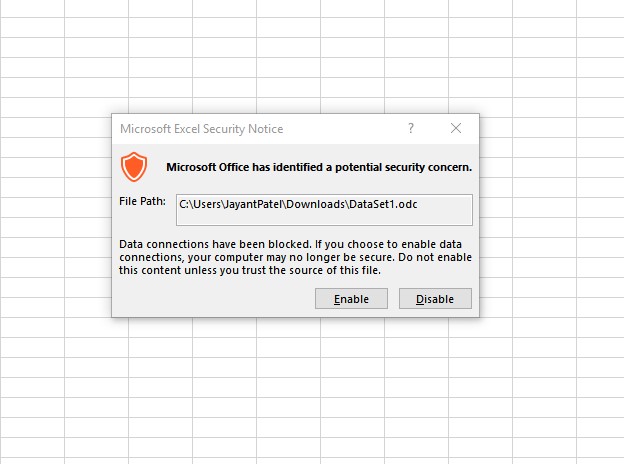Click the File Path: label

coord(142,201)
